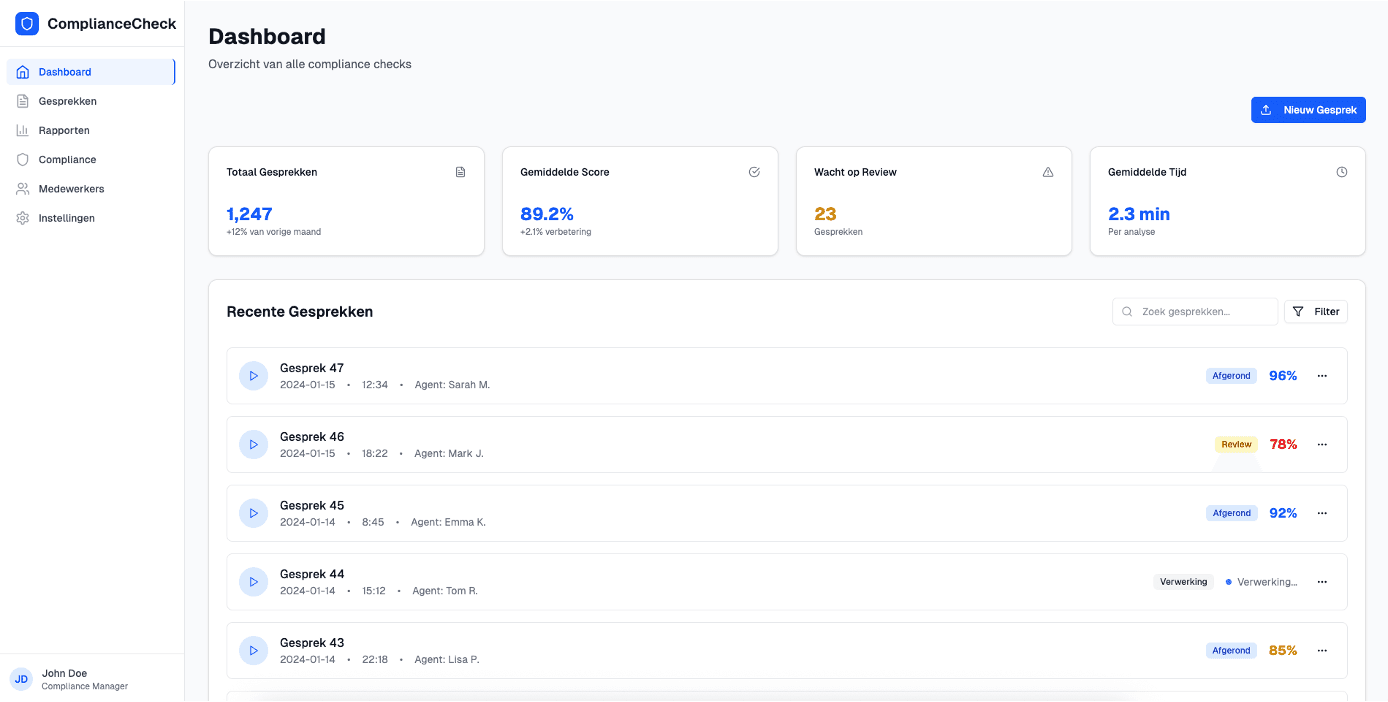Click the Afgerond badge on Gesprek 47
This screenshot has height=702, width=1388.
click(x=1231, y=376)
